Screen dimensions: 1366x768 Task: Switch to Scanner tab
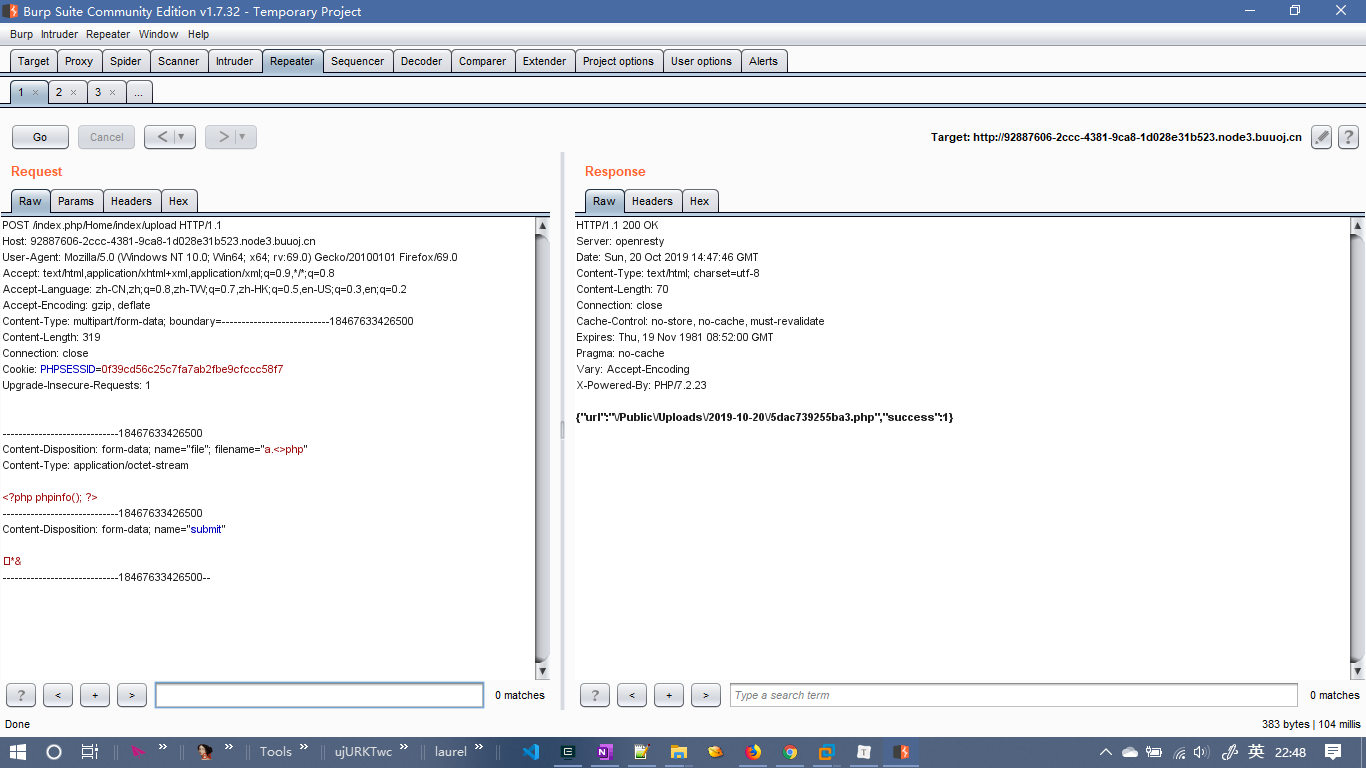tap(179, 61)
